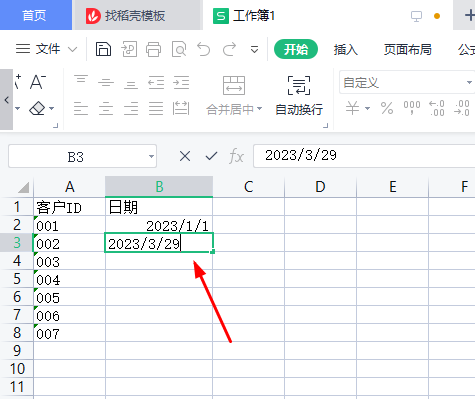The image size is (475, 399).
Task: Select column B header
Action: click(159, 187)
